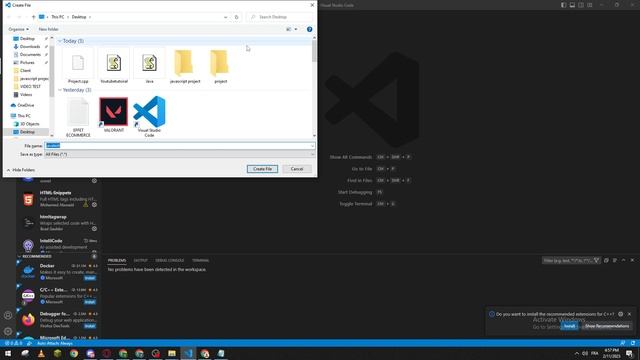Select the VALORANT shortcut
The width and height of the screenshot is (640, 360).
point(113,115)
